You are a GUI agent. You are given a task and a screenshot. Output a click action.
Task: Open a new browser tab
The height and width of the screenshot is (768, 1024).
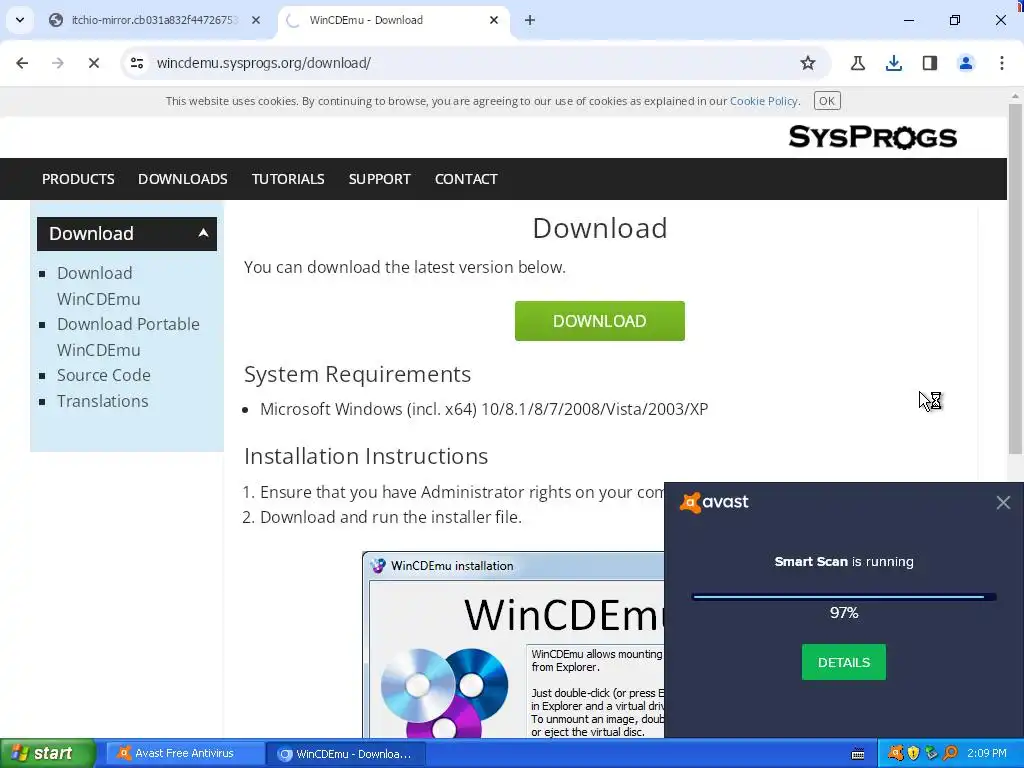click(x=530, y=20)
